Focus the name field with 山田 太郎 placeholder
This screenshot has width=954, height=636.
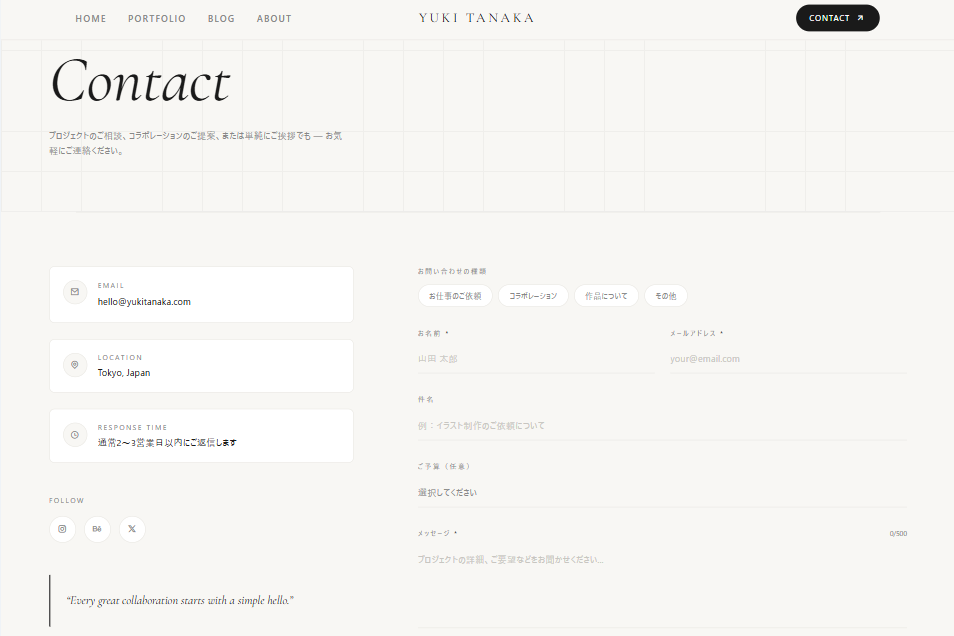536,359
